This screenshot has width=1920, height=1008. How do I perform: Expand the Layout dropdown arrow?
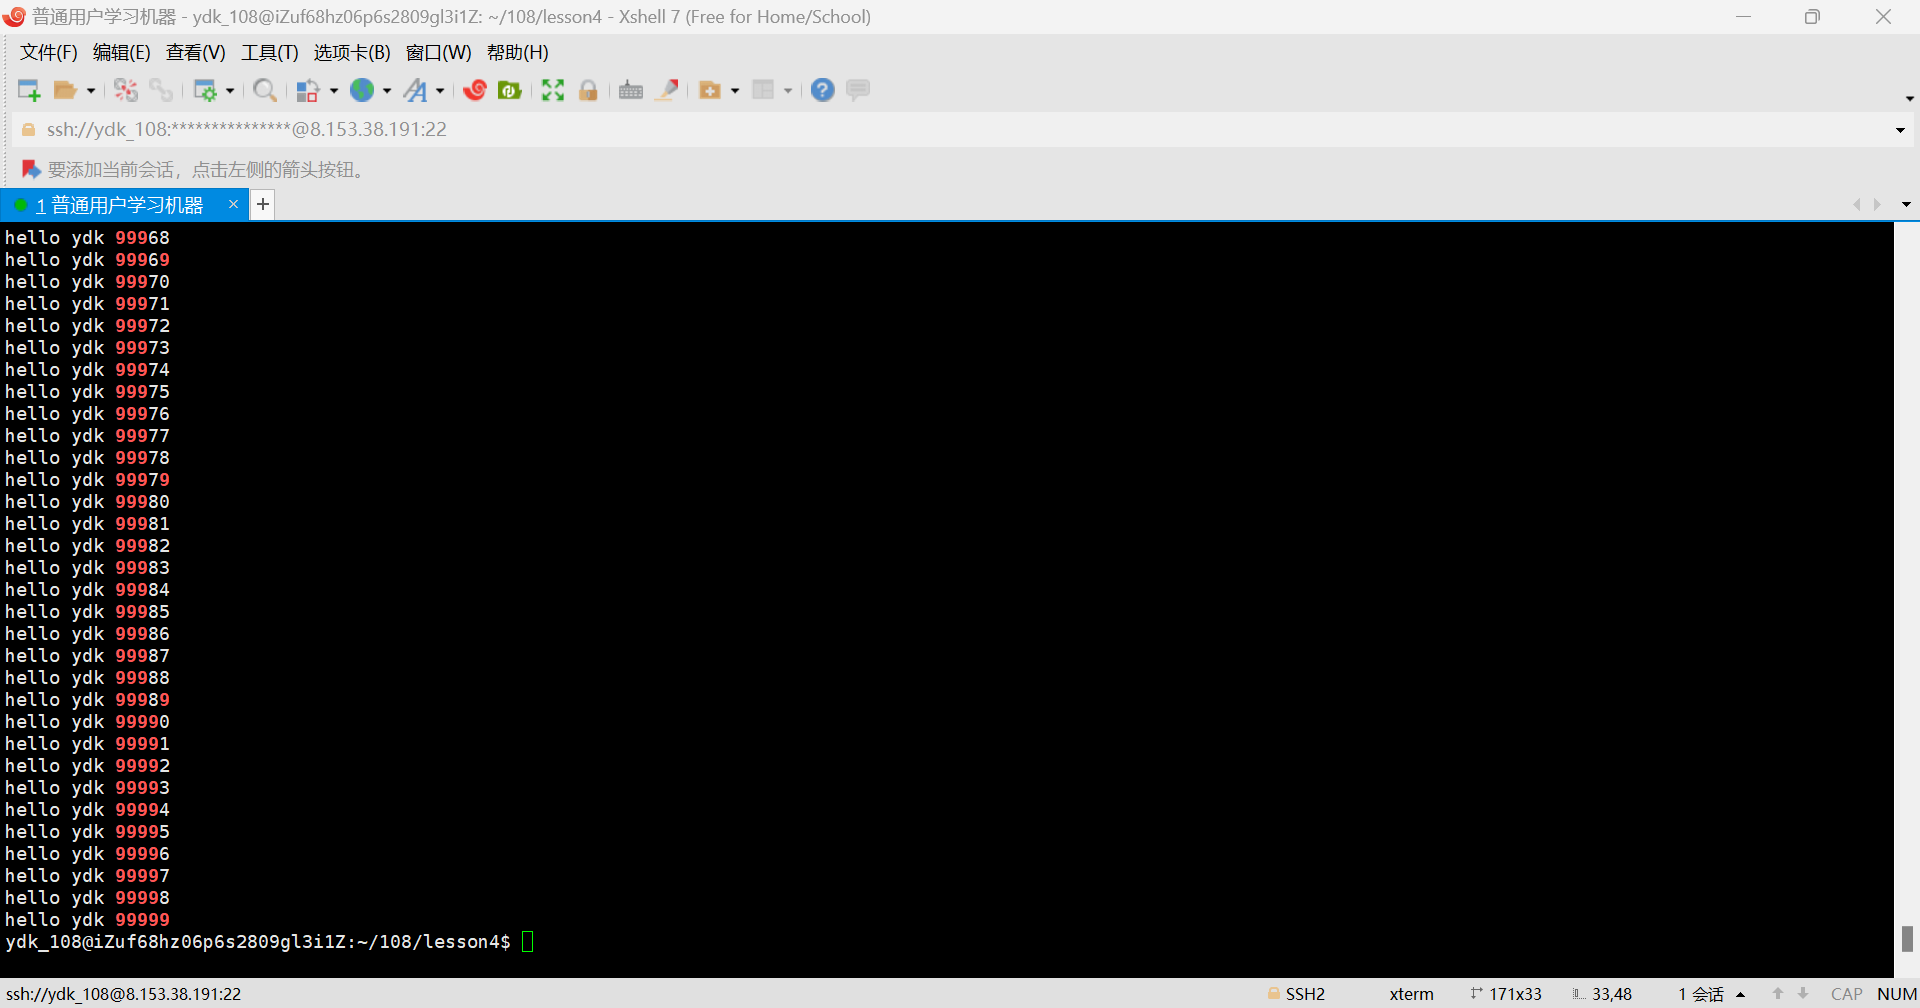coord(788,91)
